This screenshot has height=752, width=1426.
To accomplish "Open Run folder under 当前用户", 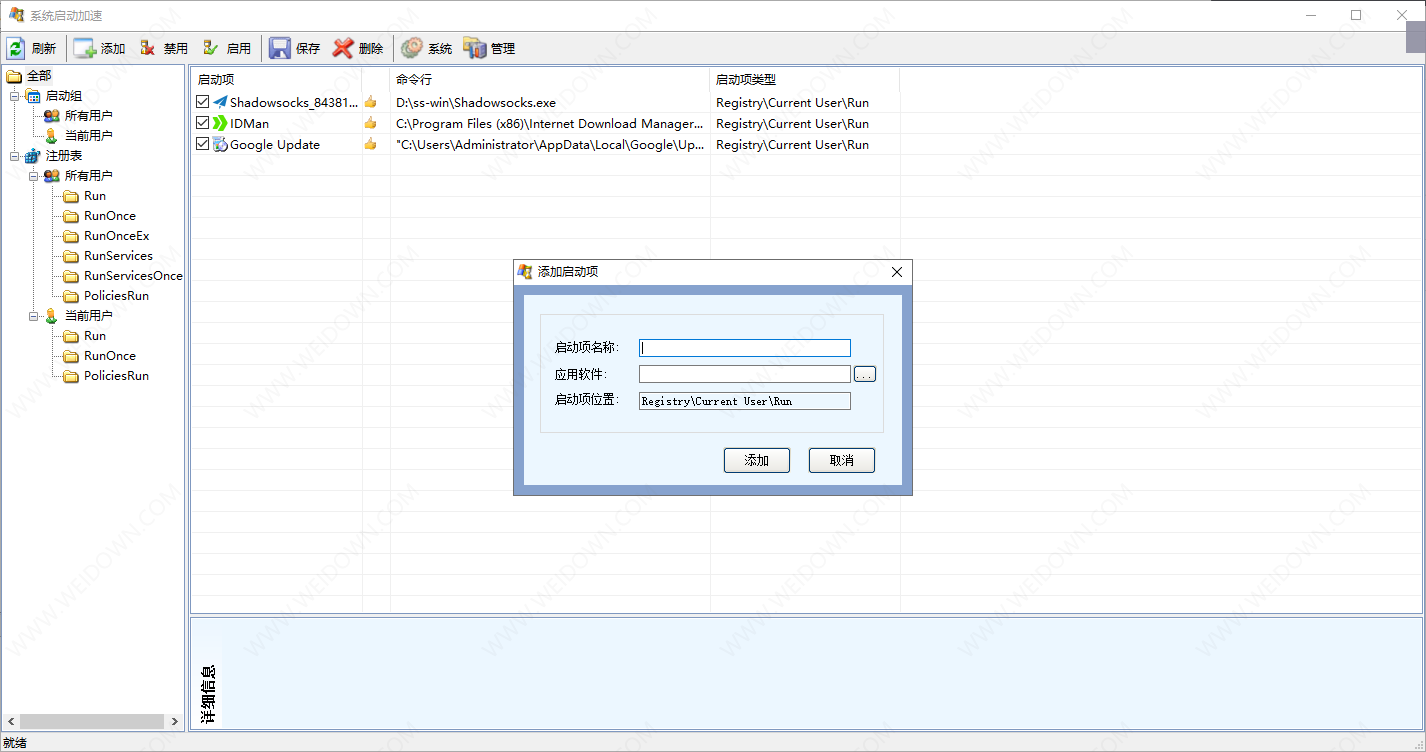I will [x=94, y=336].
